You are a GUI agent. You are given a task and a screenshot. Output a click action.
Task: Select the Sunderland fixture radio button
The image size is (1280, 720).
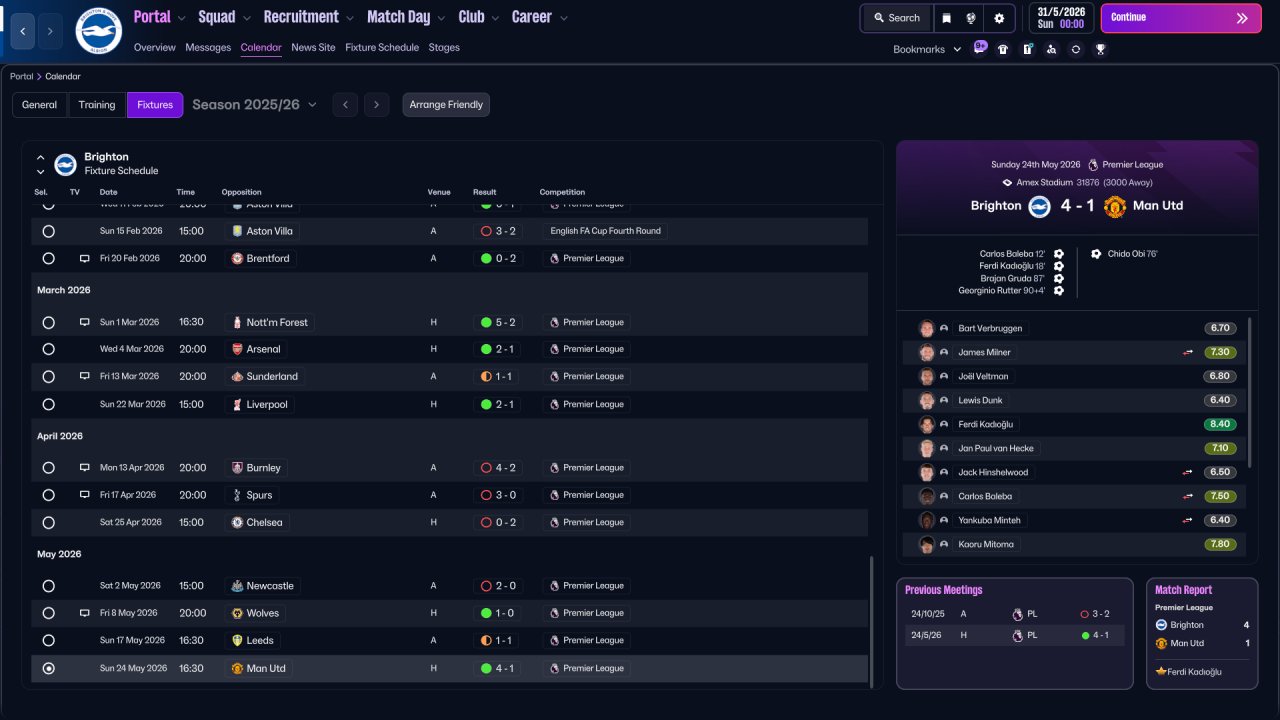48,377
